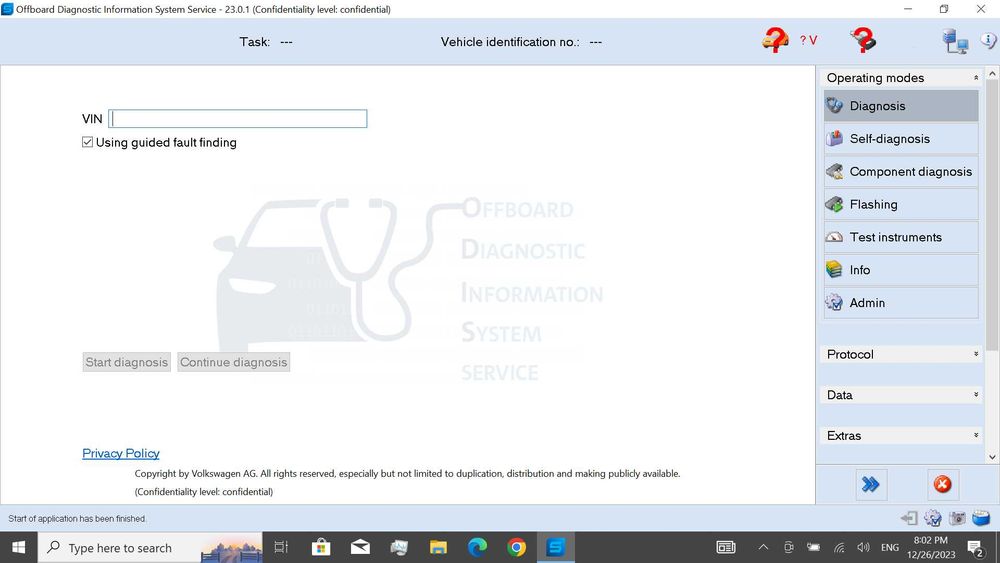
Task: Open the info speech bubble icon
Action: tap(989, 40)
